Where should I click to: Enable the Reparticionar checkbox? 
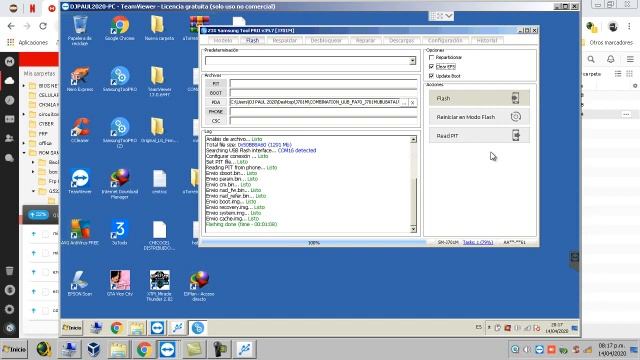[431, 58]
